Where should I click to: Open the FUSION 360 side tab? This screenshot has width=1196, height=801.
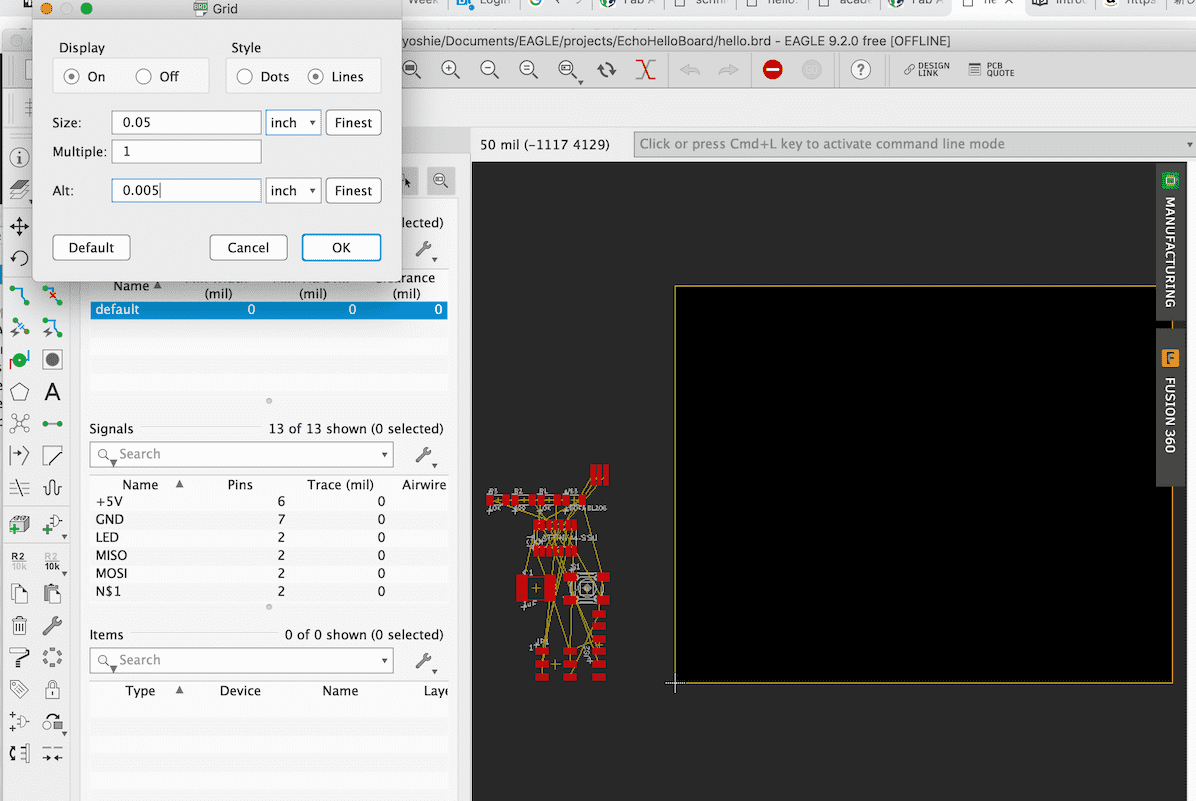(1170, 407)
